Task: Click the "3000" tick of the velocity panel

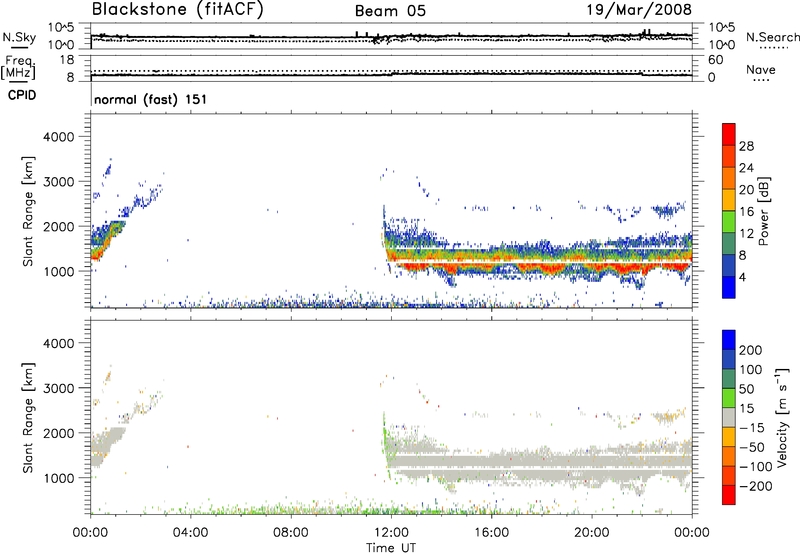Action: coord(59,388)
